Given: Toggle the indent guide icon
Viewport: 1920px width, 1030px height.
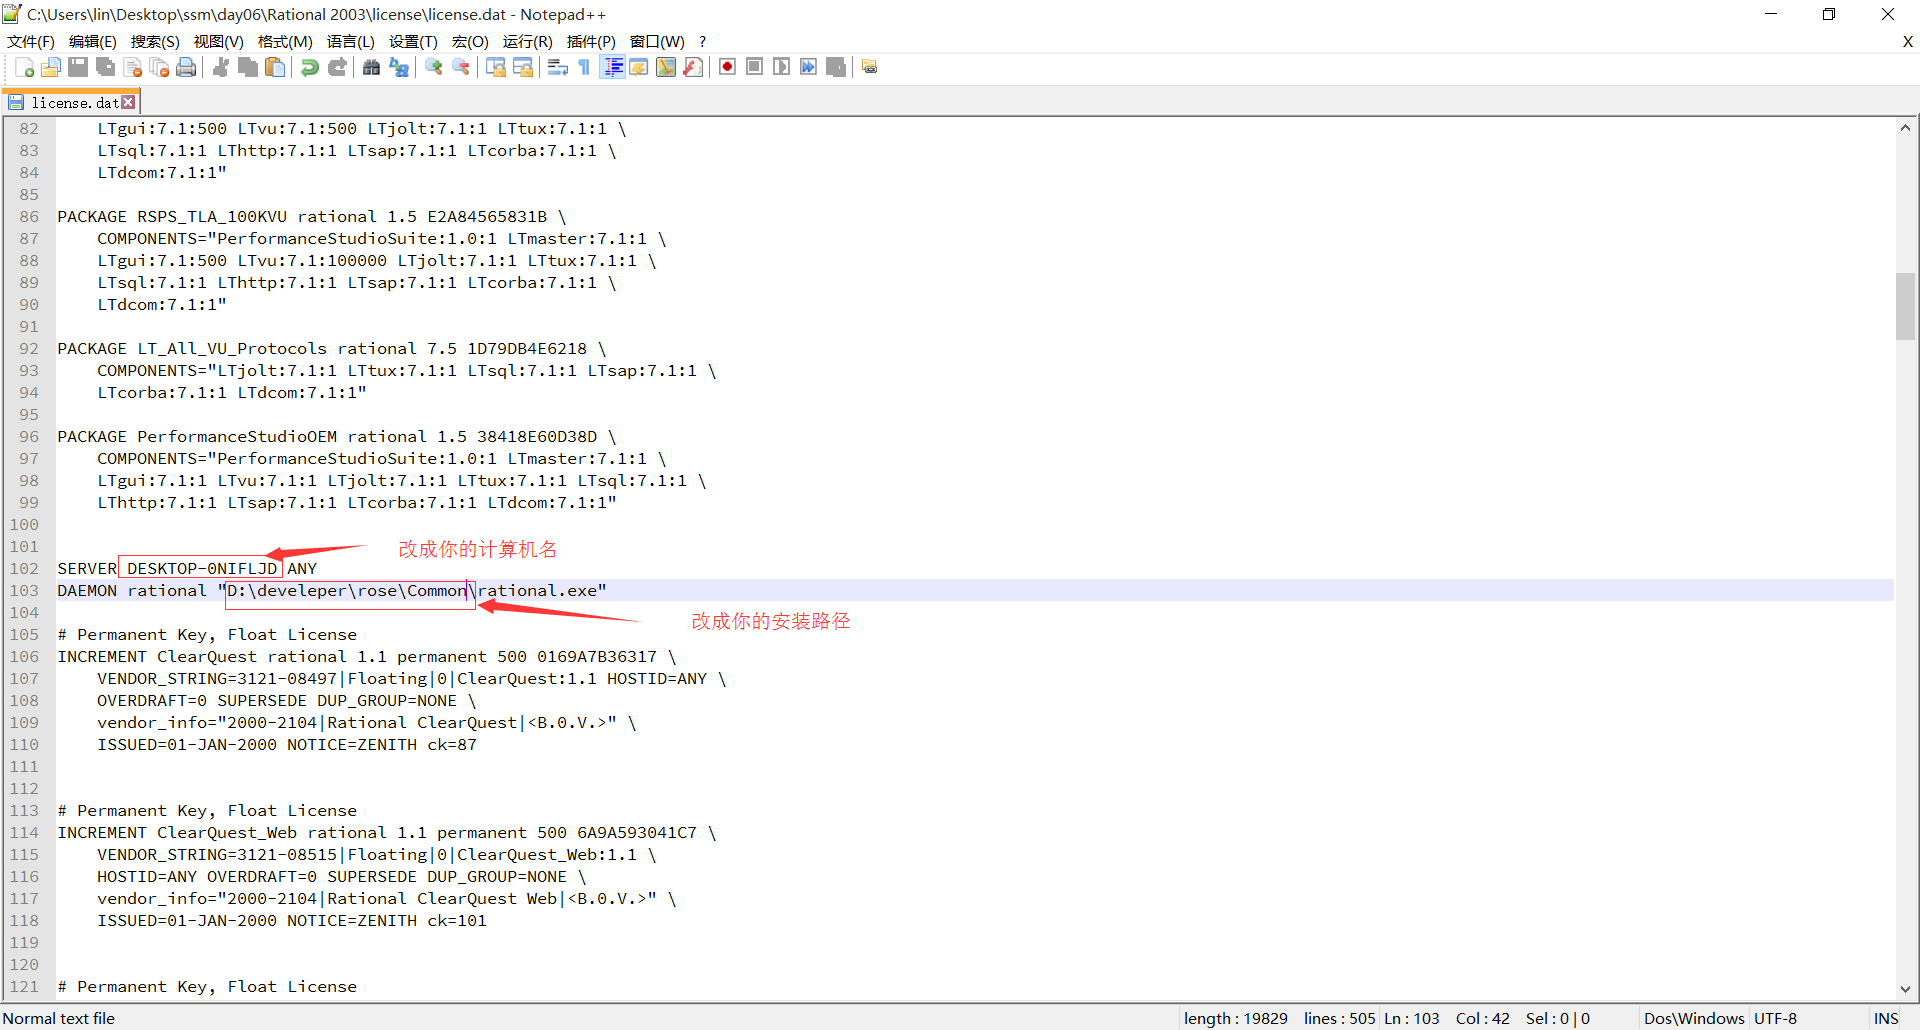Looking at the screenshot, I should [x=613, y=67].
